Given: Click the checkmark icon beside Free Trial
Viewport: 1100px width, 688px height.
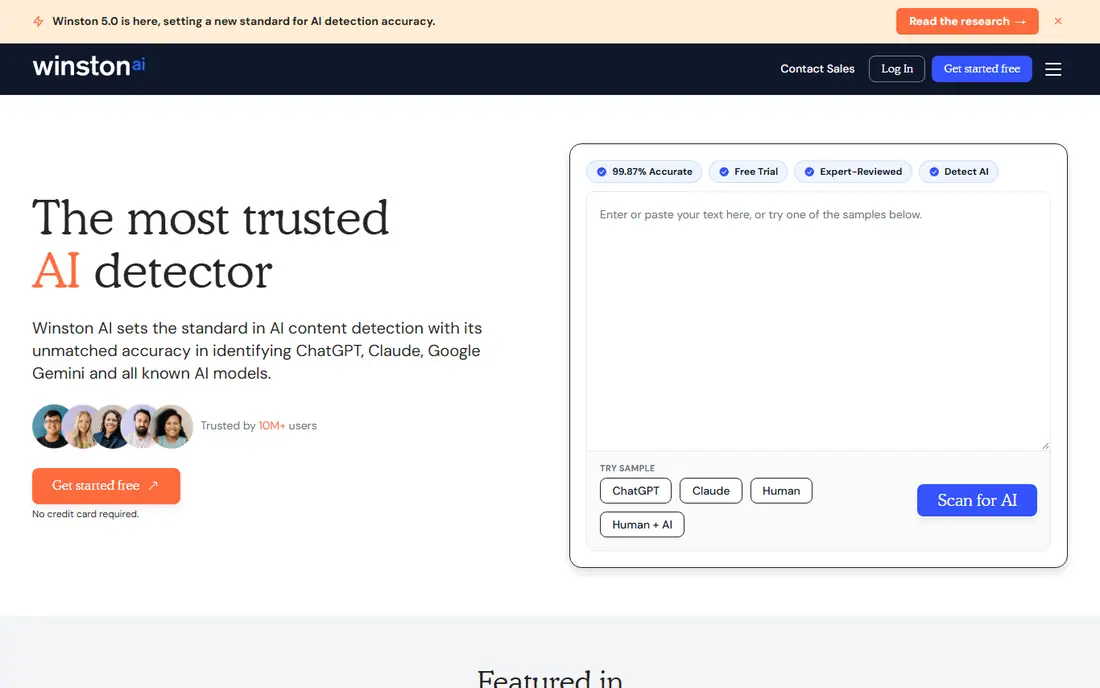Looking at the screenshot, I should 724,172.
